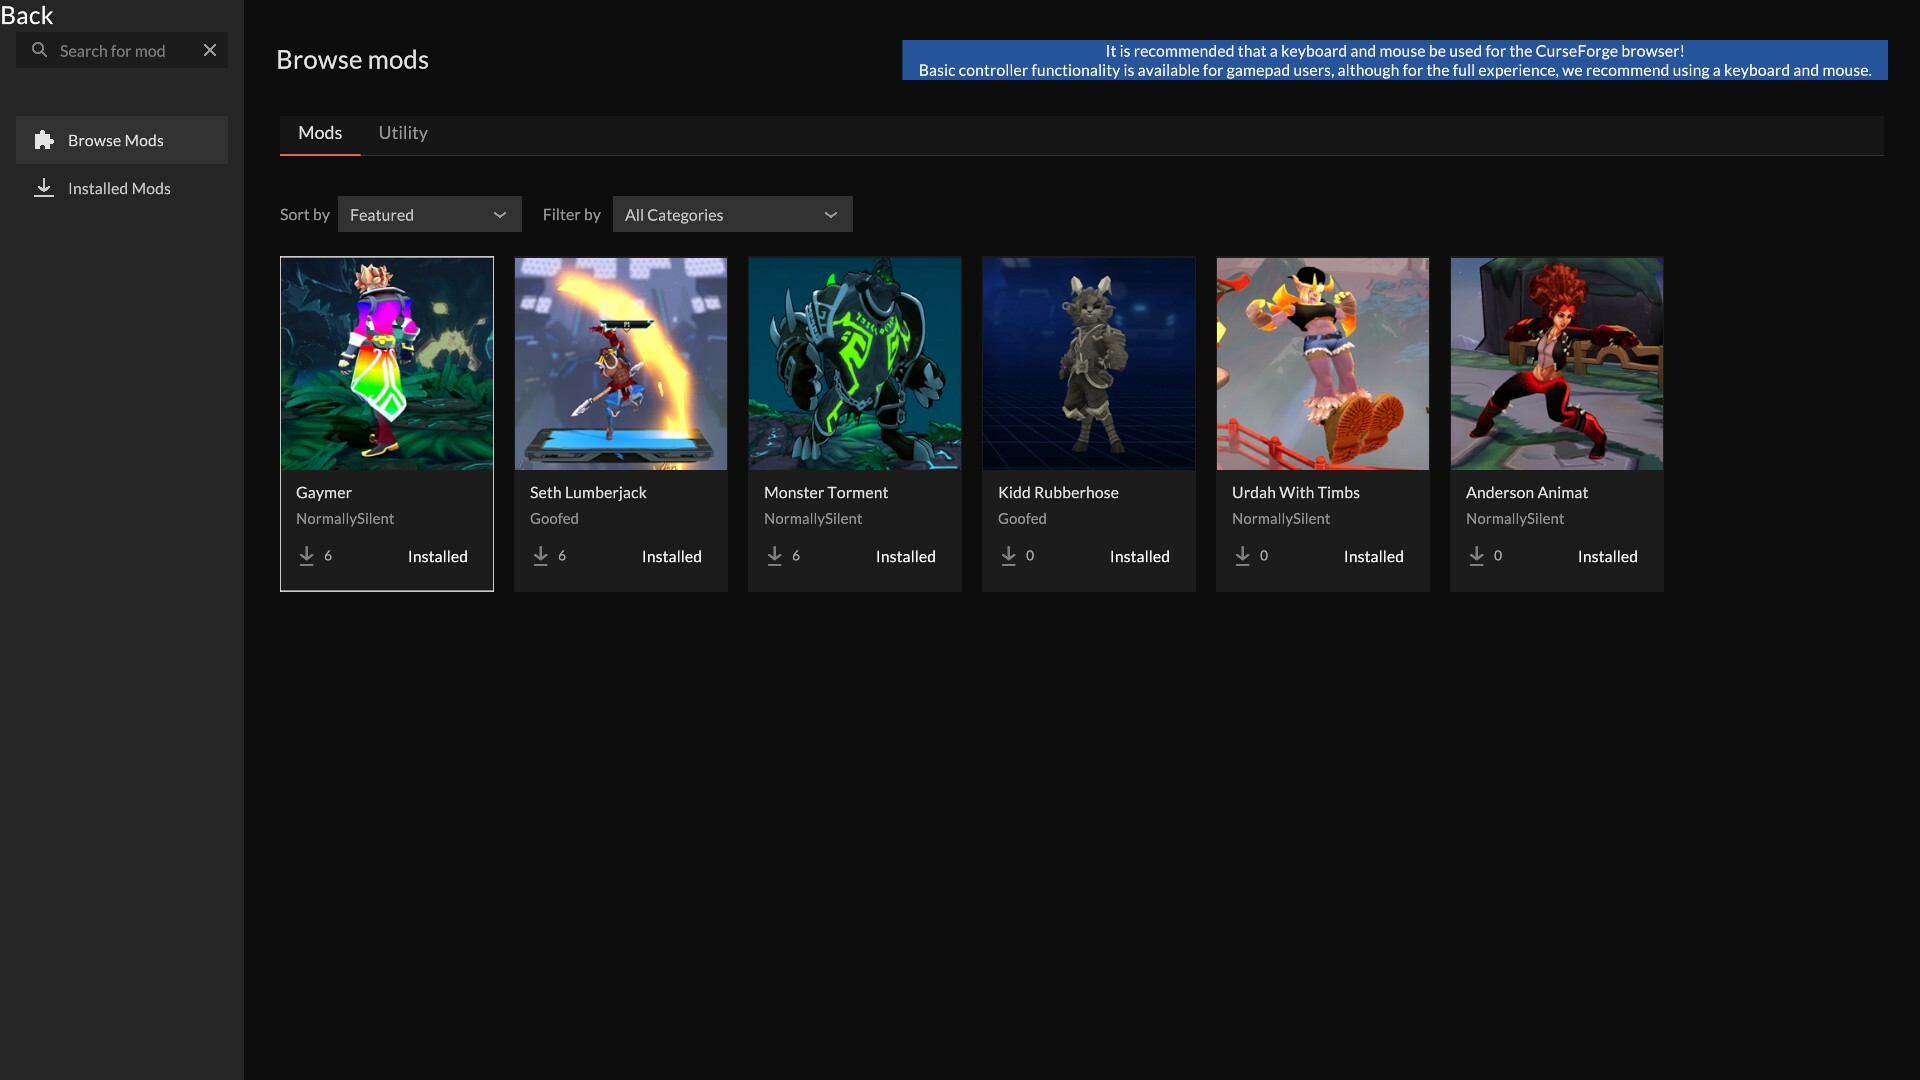Click the Kidd Rubberhose download count icon
Viewport: 1920px width, 1080px height.
click(x=1009, y=556)
